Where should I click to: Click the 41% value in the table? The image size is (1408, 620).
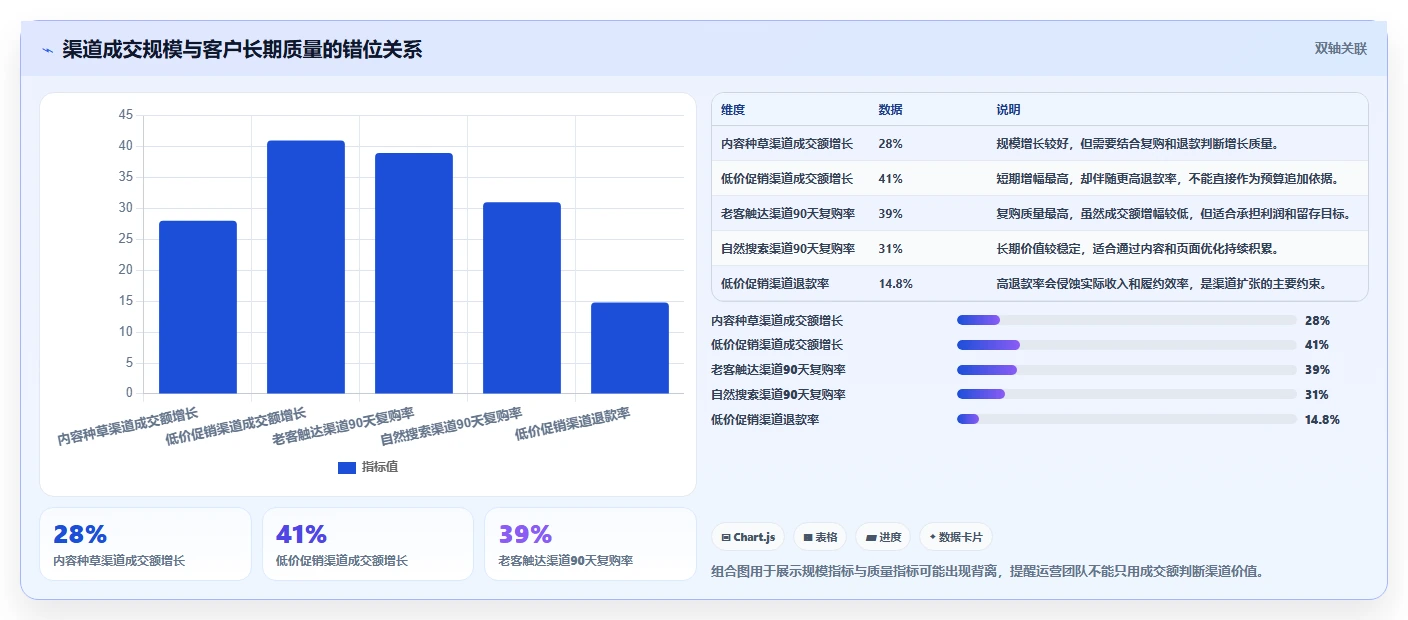point(890,179)
